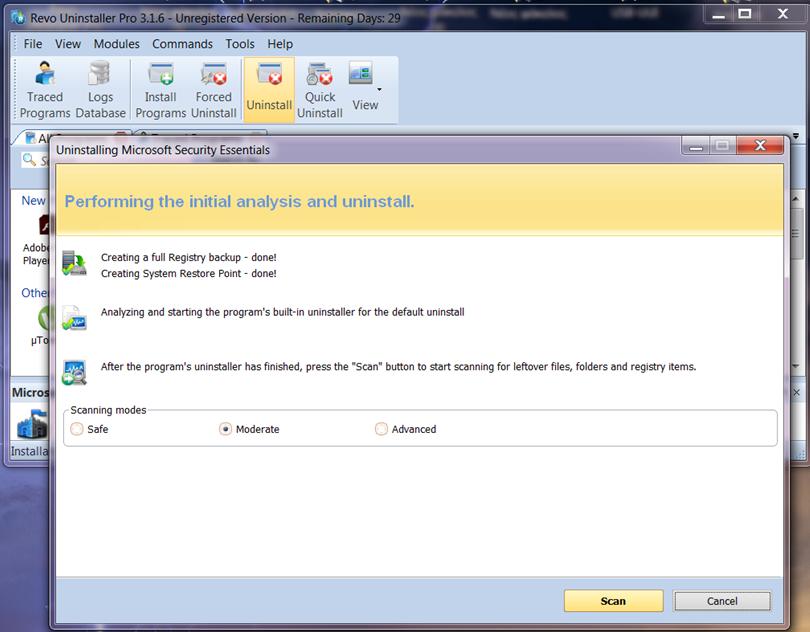Minimize the Revo Uninstaller Pro main window

[x=718, y=14]
